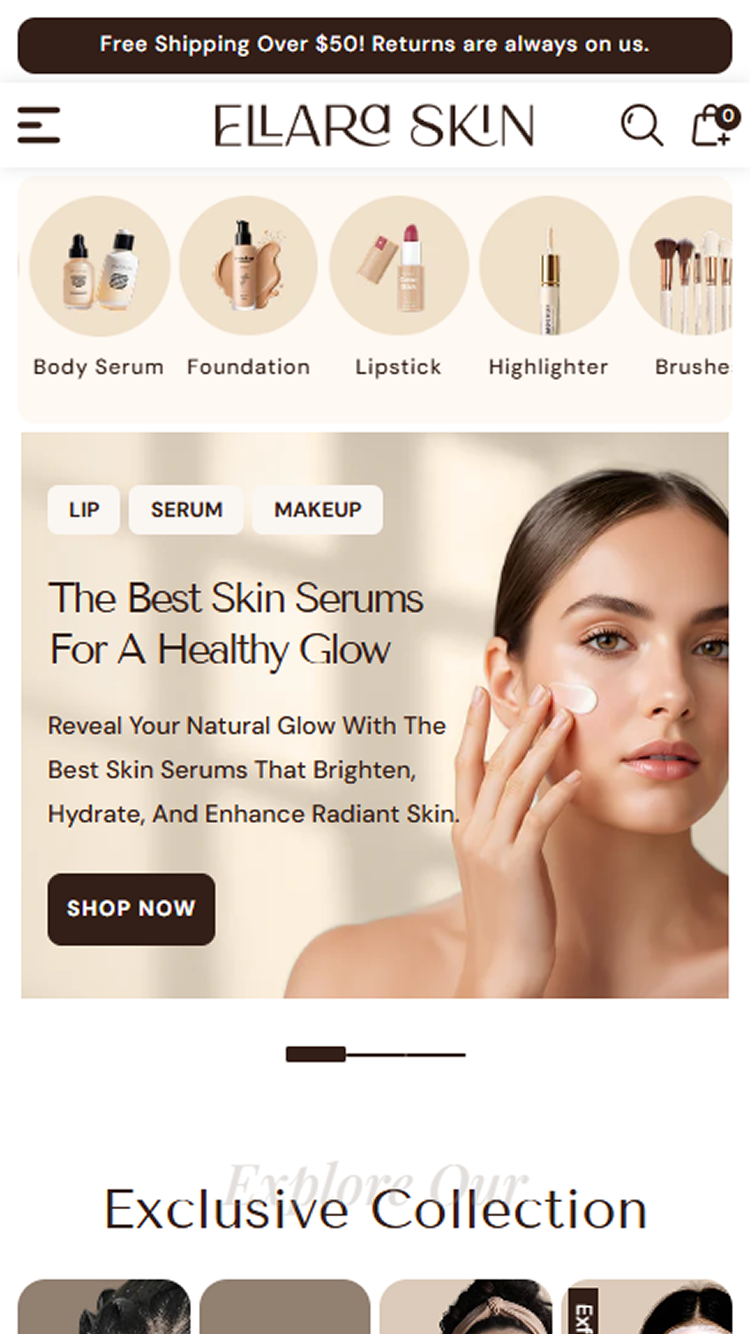Click the search magnifier icon
Screen dimensions: 750x1334
point(642,126)
